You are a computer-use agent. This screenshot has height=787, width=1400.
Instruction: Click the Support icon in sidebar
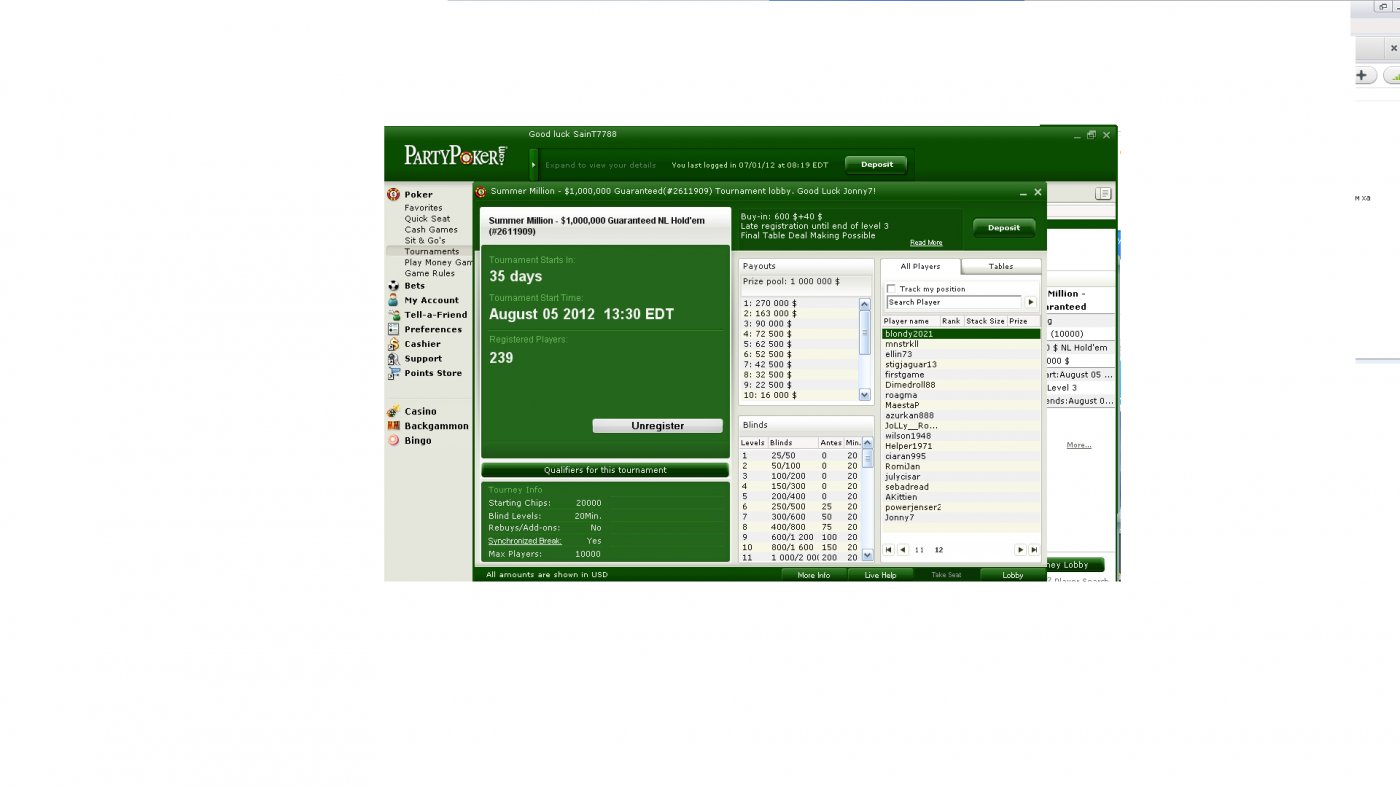(x=393, y=358)
